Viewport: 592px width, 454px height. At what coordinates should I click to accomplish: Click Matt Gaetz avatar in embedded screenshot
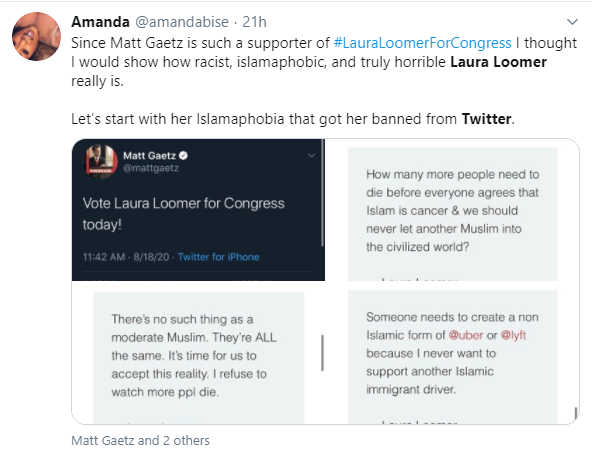tap(100, 161)
